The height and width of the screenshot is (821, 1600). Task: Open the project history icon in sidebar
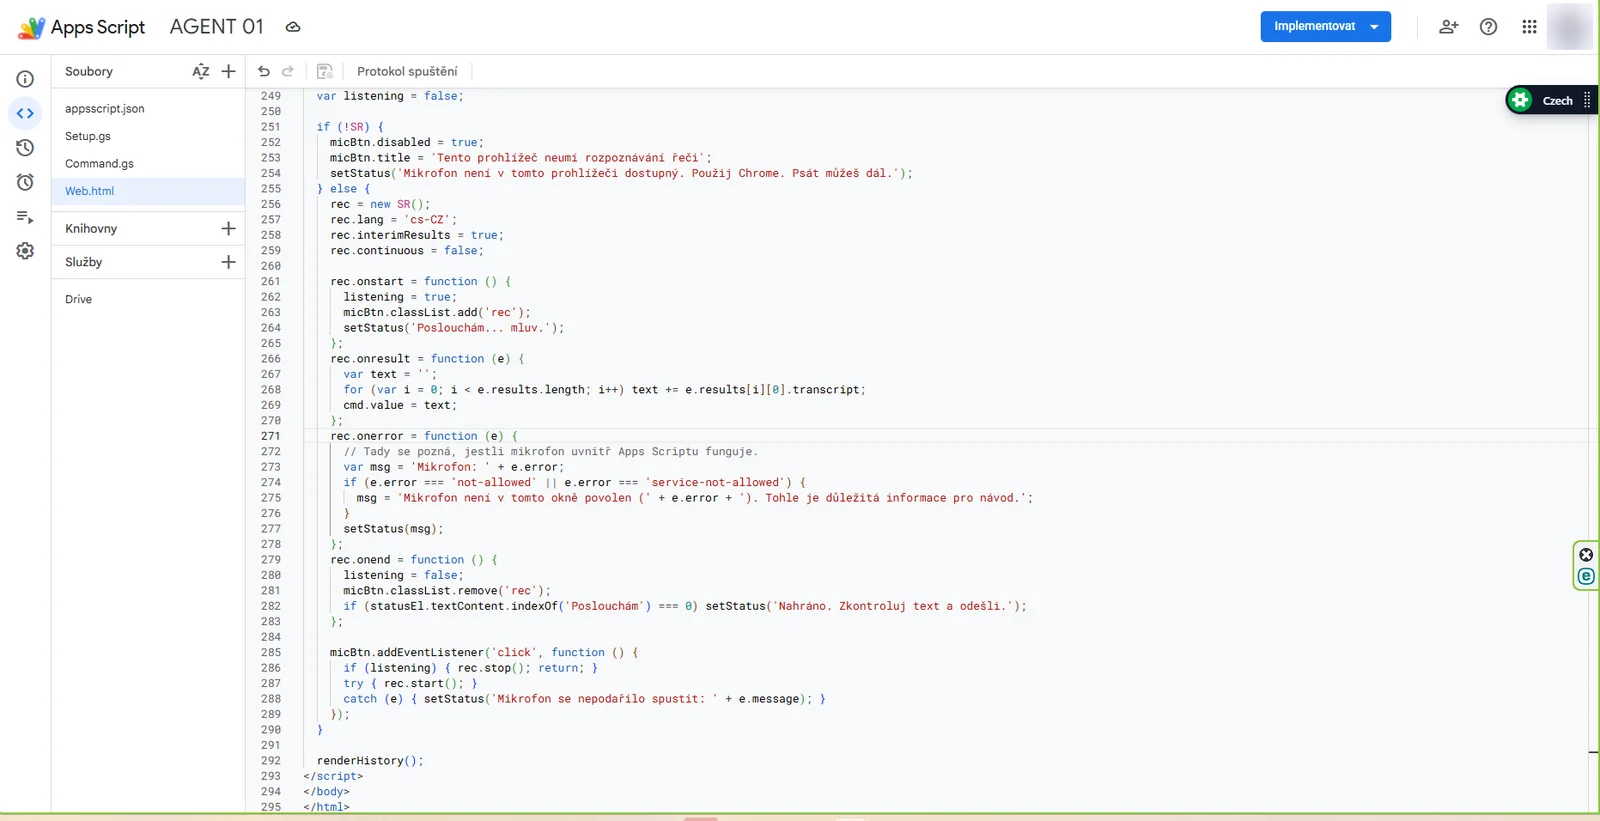click(x=25, y=148)
